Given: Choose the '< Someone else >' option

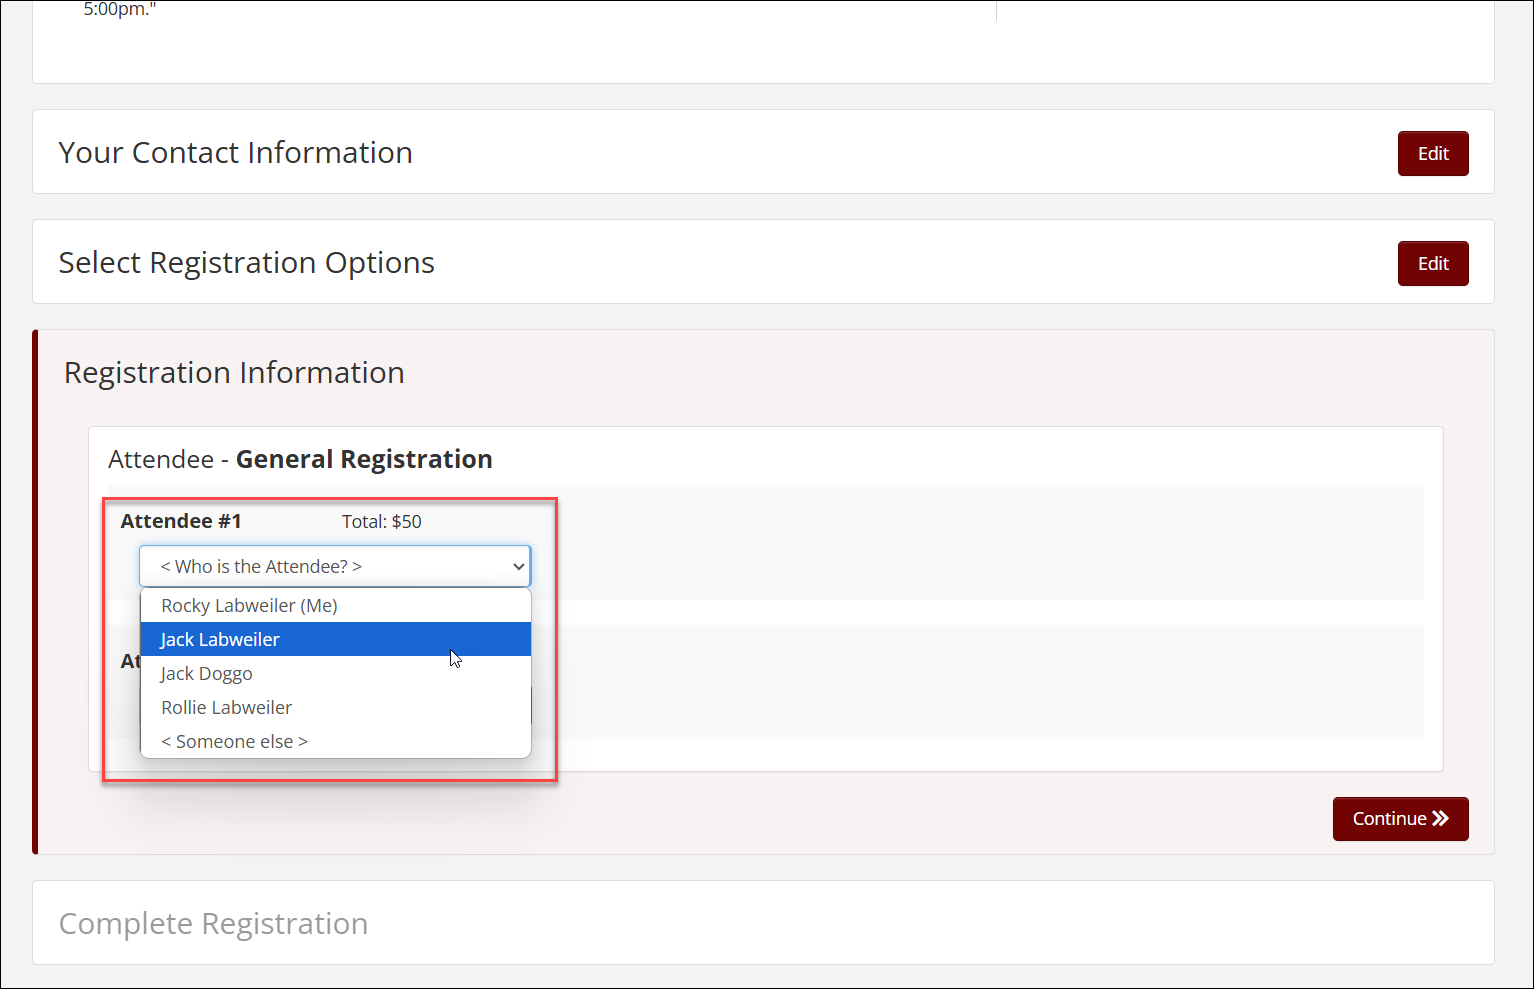Looking at the screenshot, I should point(235,742).
